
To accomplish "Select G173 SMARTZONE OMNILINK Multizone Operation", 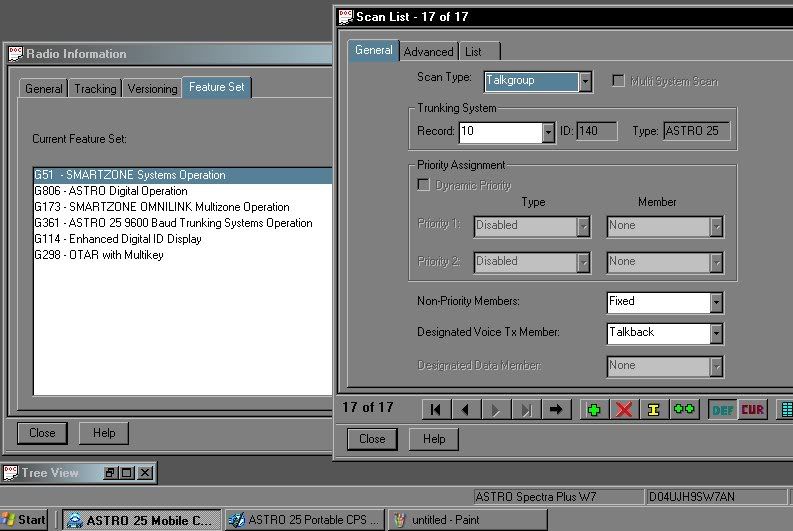I will point(183,207).
